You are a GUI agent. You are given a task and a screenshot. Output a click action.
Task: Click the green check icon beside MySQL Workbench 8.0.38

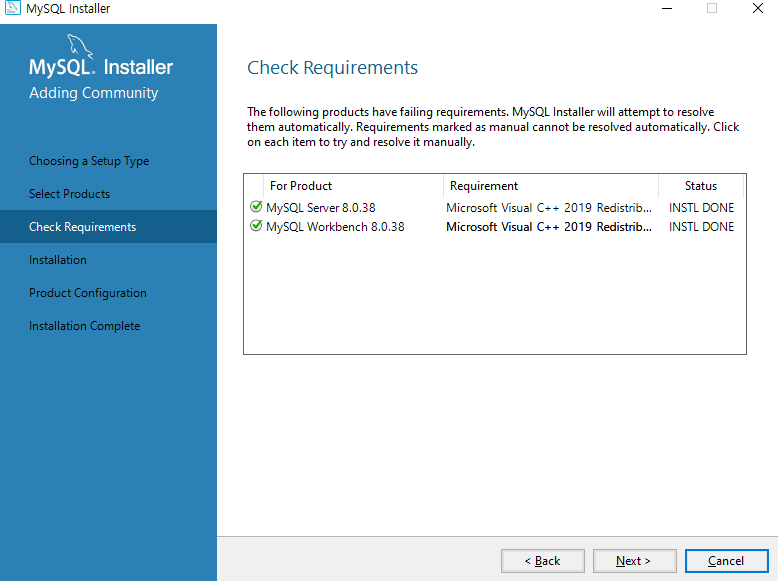coord(256,226)
